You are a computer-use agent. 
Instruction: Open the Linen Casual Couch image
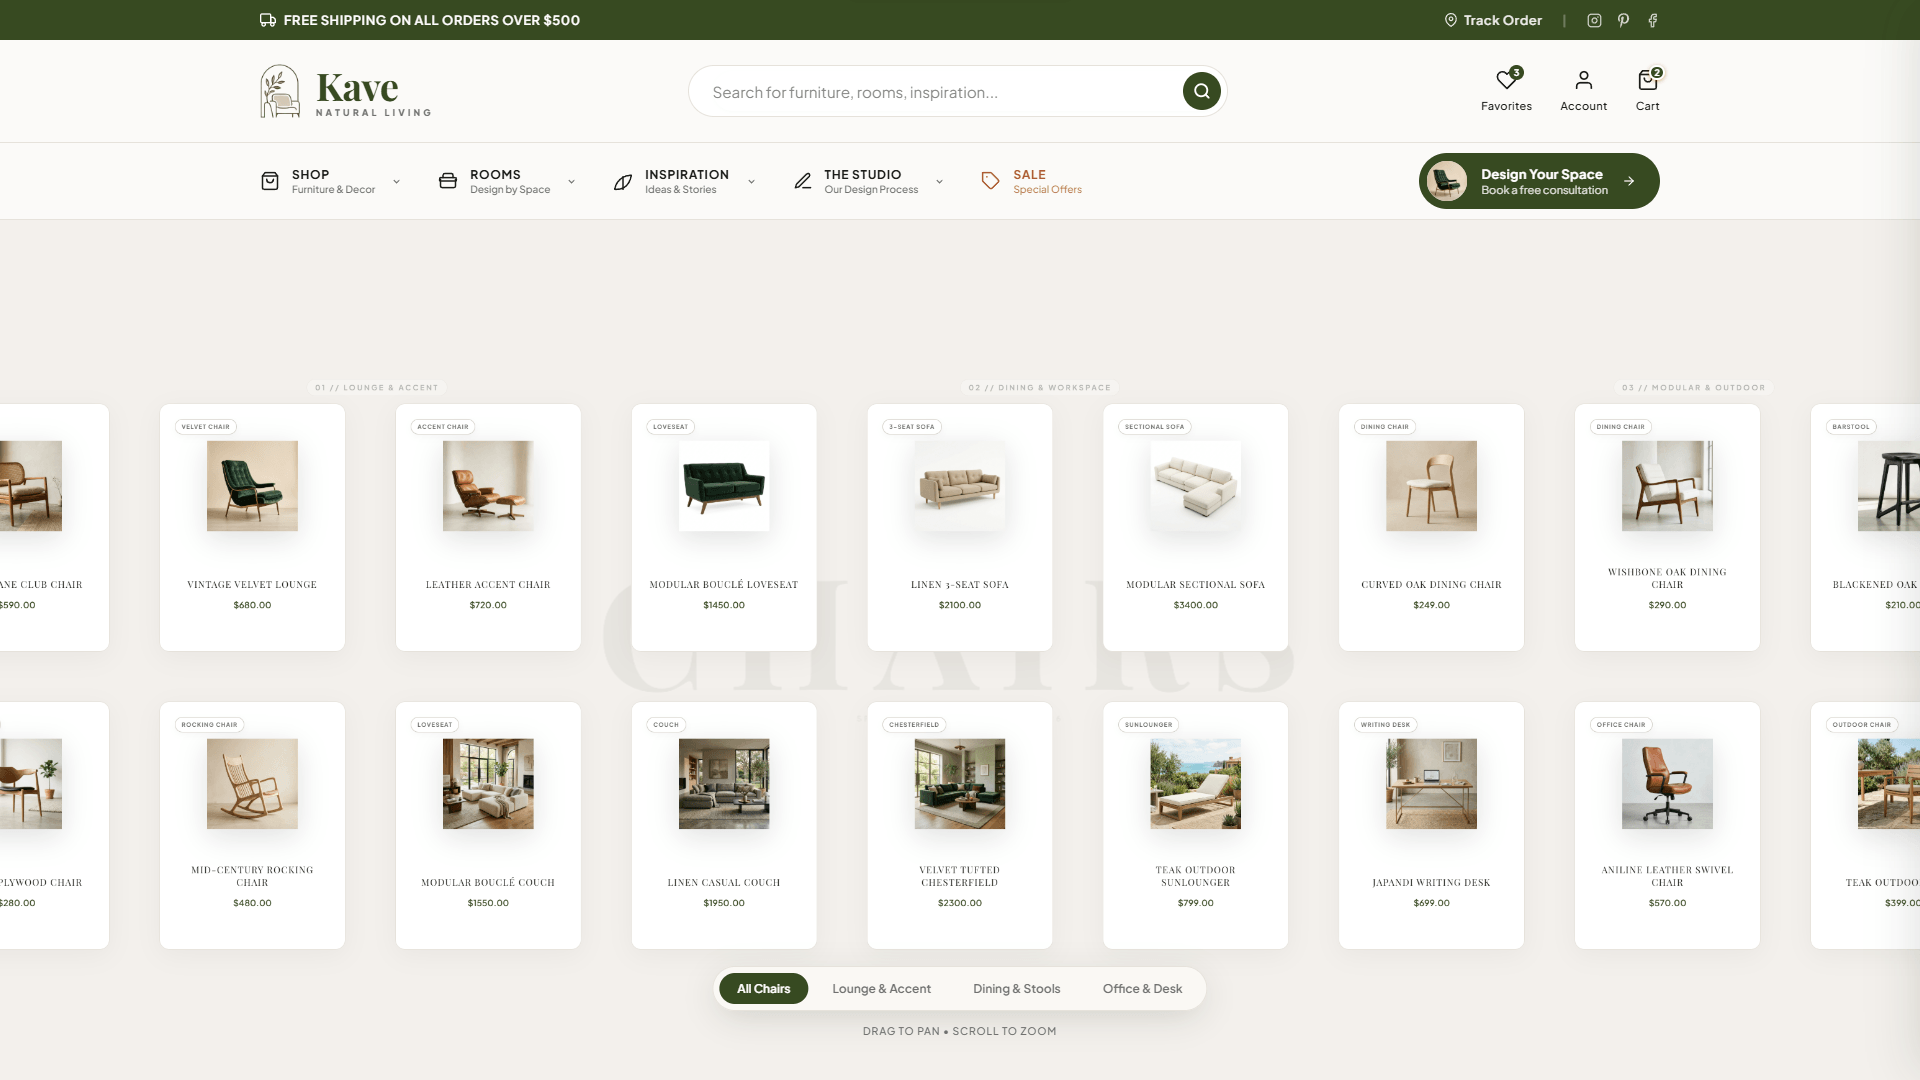(724, 784)
